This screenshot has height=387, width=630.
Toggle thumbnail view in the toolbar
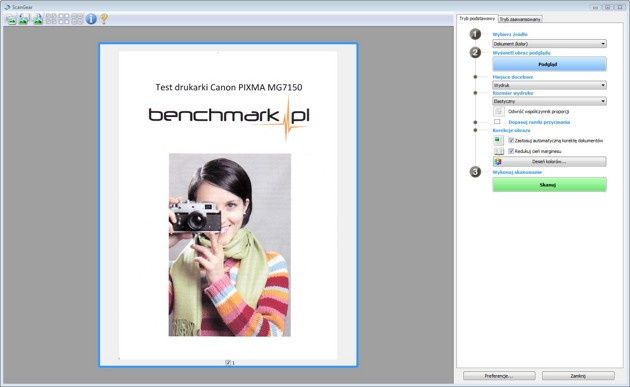click(11, 19)
